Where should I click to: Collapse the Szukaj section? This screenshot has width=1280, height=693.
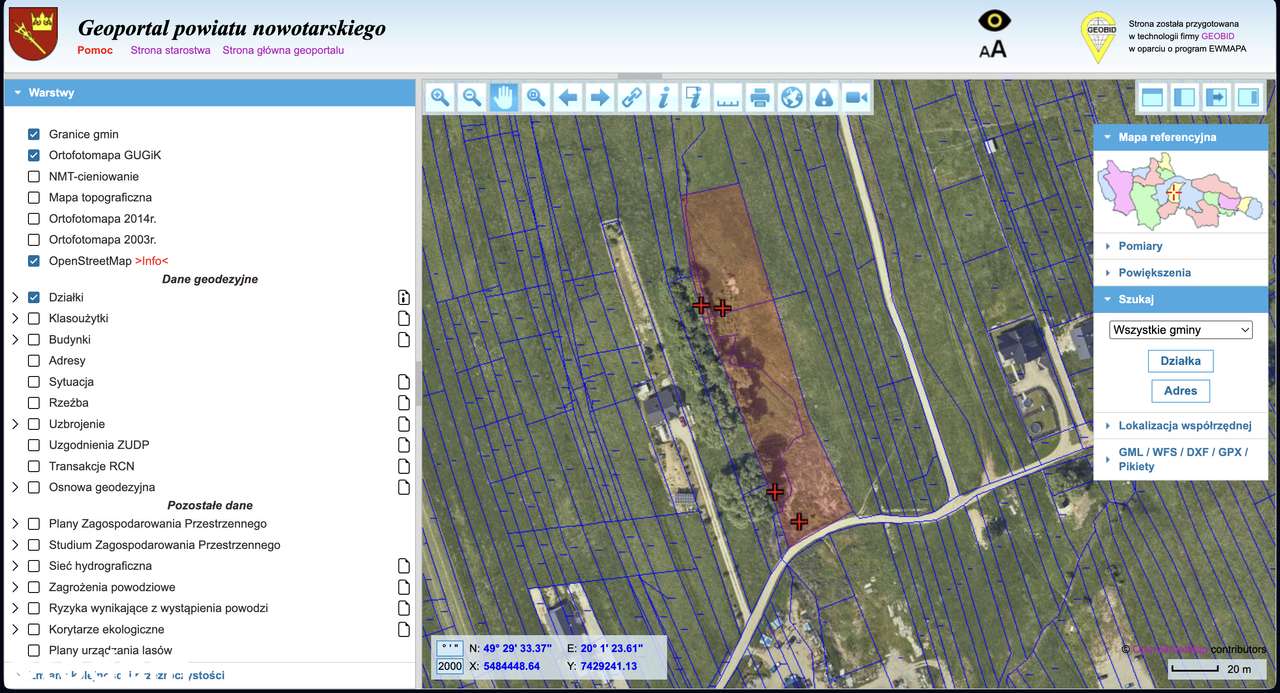coord(1182,299)
